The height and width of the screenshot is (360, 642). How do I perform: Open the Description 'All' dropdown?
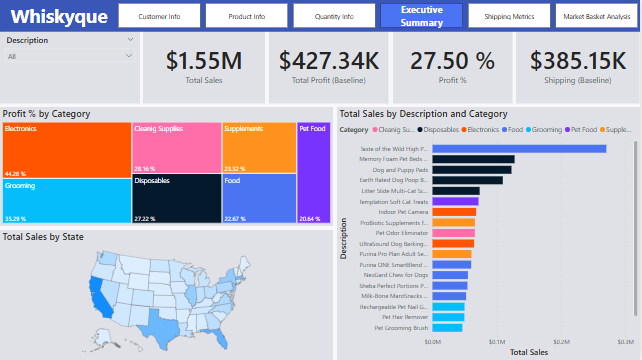70,56
